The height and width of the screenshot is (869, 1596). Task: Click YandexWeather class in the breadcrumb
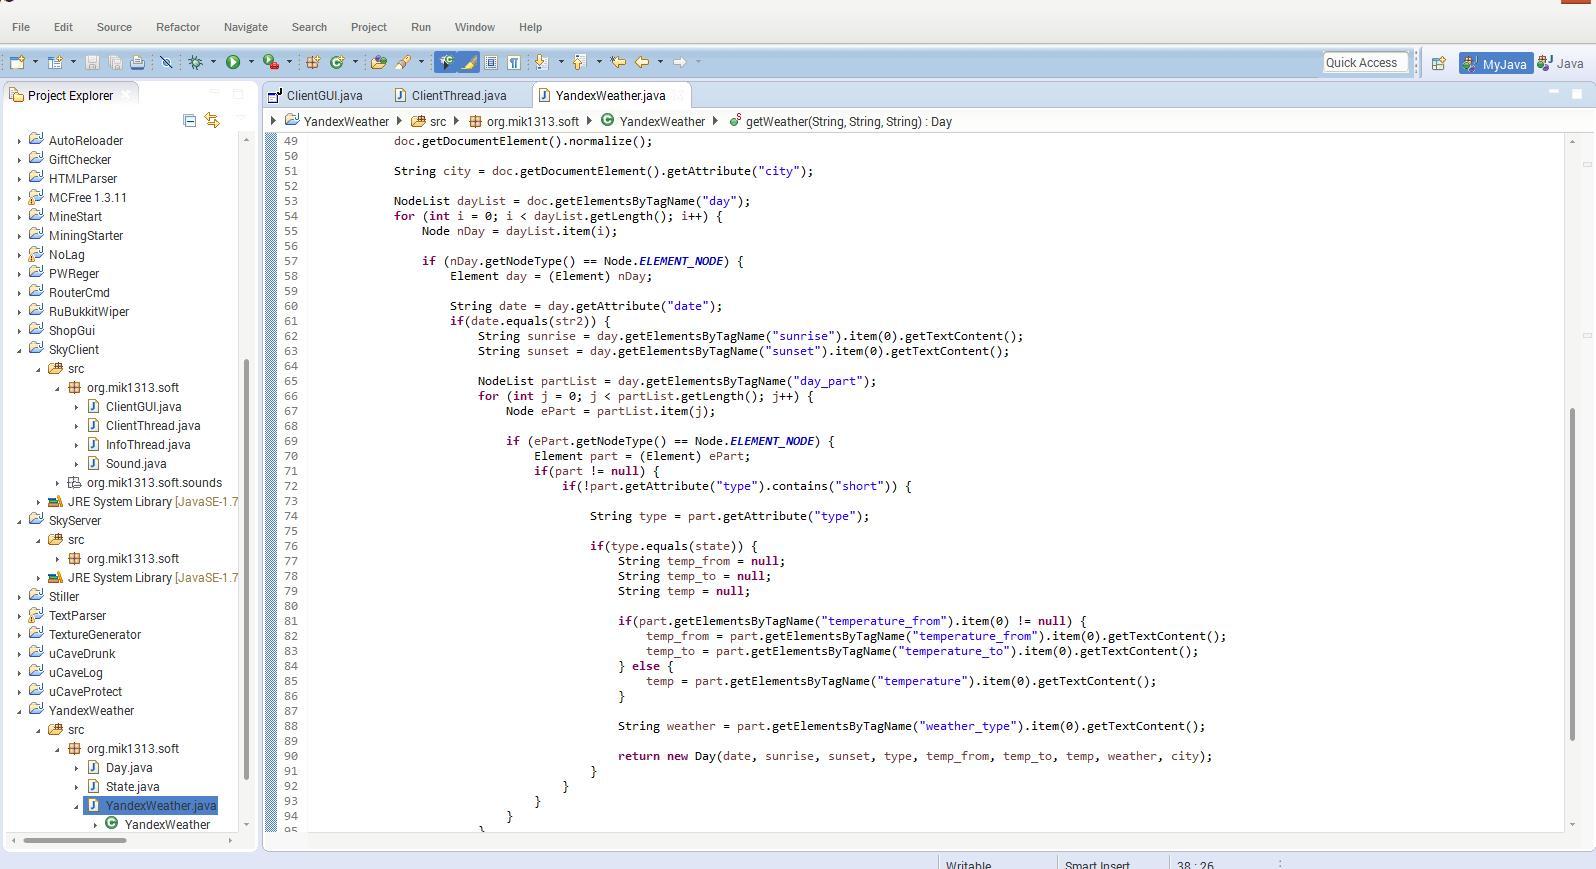click(661, 122)
